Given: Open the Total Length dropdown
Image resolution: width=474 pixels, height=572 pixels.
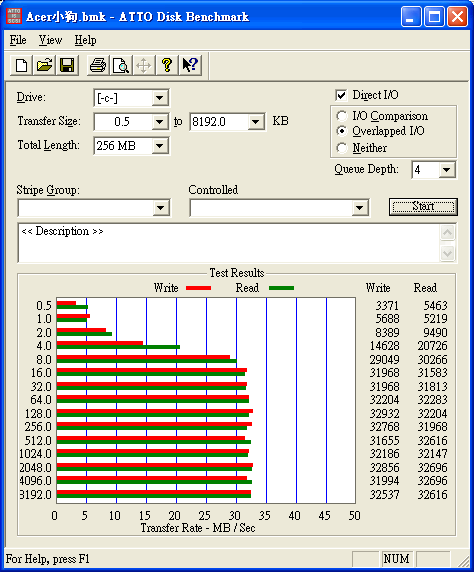Looking at the screenshot, I should pos(159,146).
